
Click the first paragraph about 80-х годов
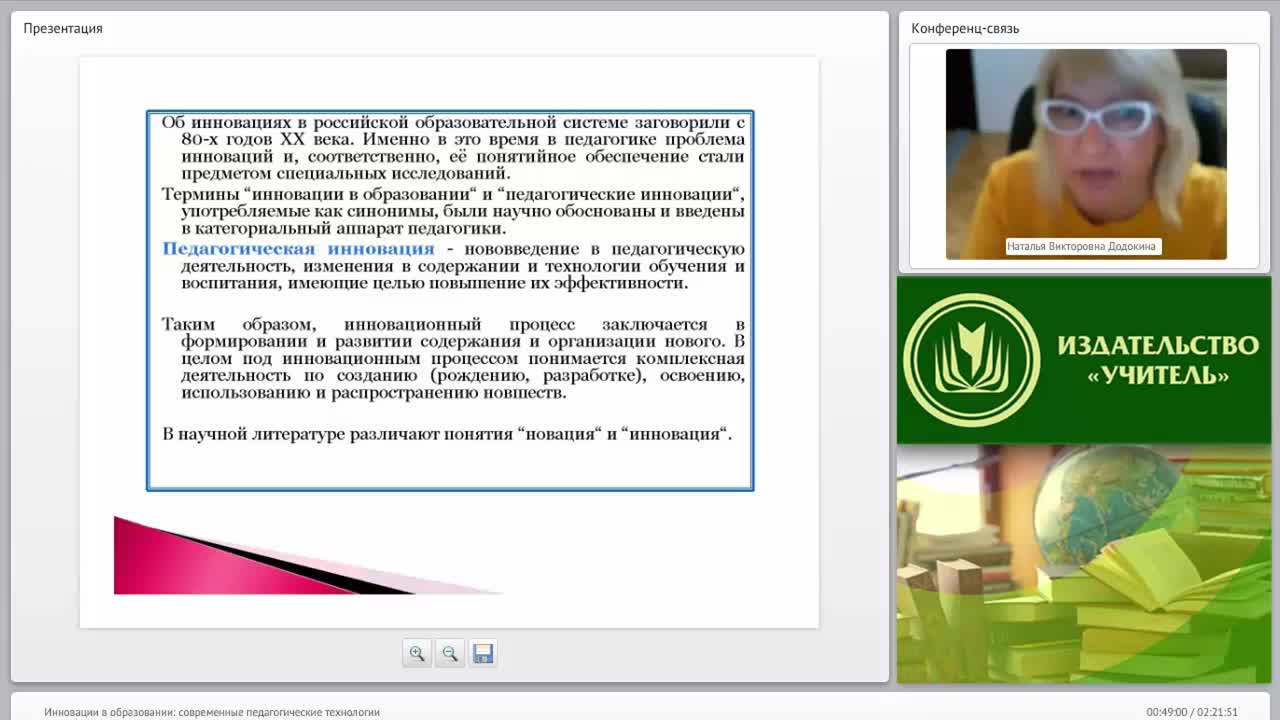coord(453,147)
